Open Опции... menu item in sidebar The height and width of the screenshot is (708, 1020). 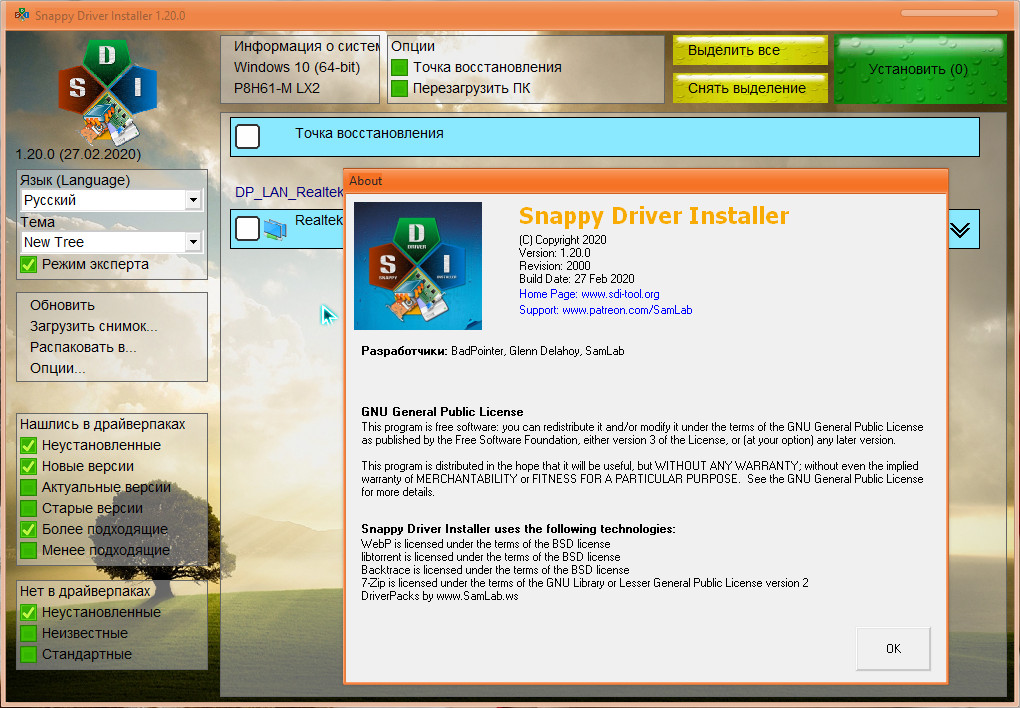coord(57,368)
